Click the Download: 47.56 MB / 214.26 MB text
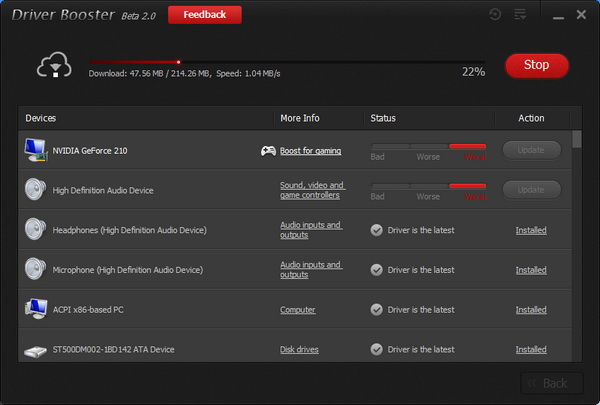Viewport: 600px width, 405px height. 150,73
